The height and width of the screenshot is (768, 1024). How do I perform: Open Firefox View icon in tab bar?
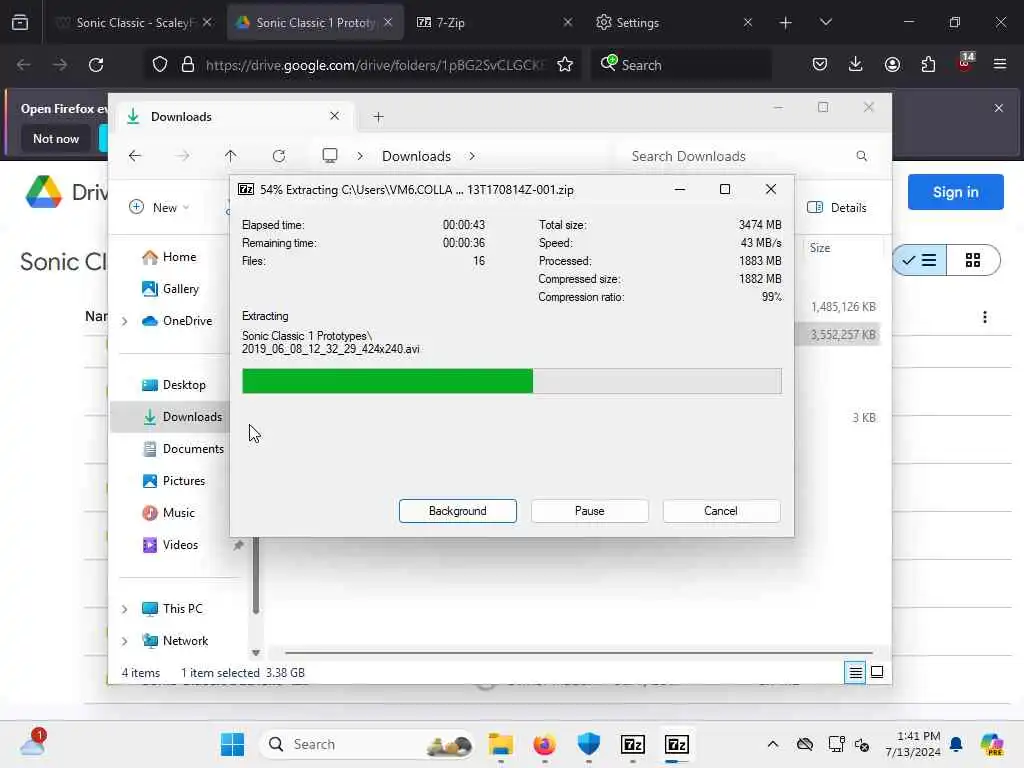pyautogui.click(x=20, y=22)
